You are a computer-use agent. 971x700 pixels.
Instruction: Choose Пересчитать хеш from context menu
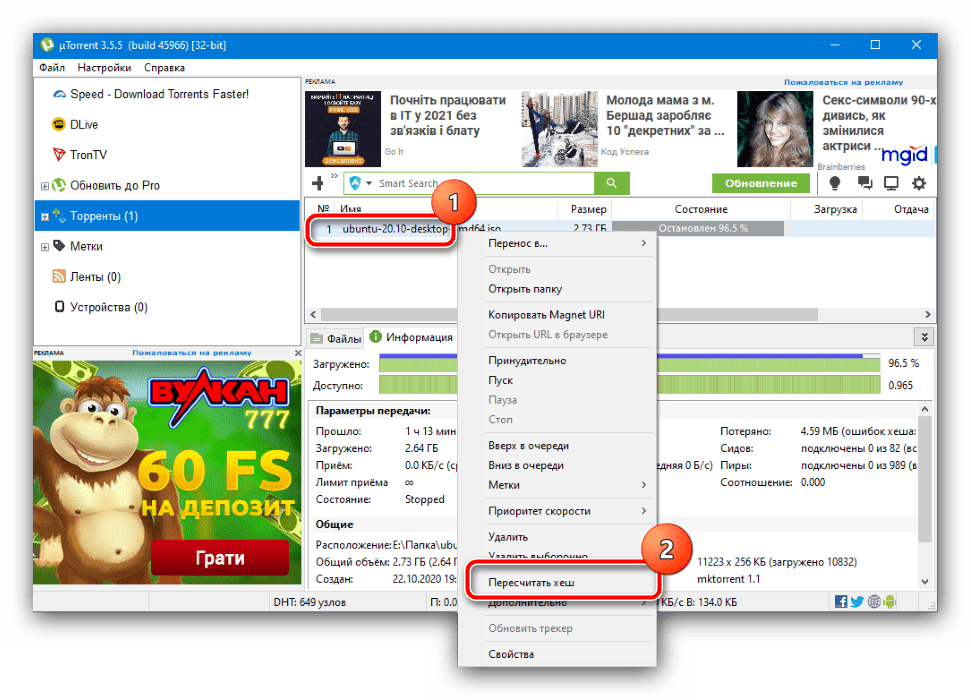coord(557,582)
